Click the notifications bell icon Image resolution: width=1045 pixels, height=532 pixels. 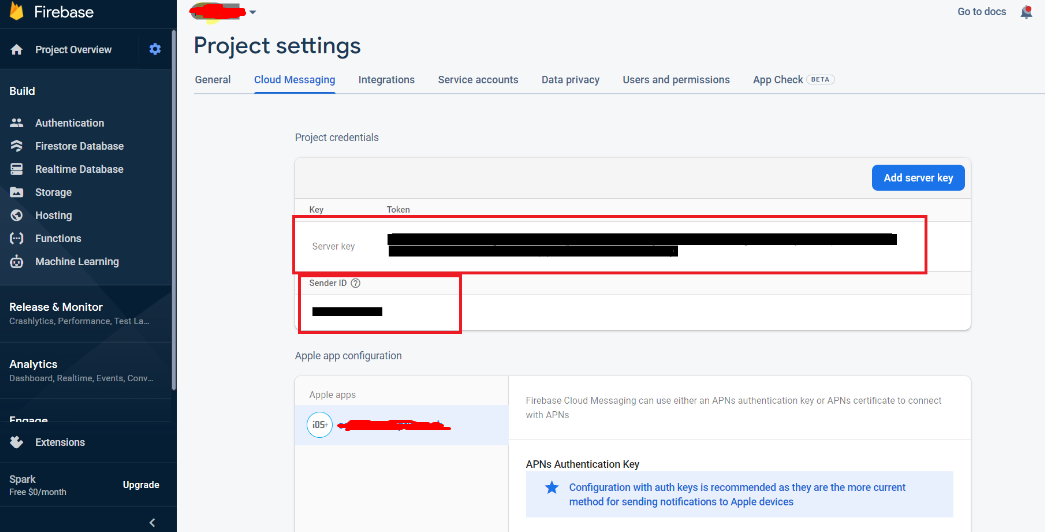point(1026,12)
